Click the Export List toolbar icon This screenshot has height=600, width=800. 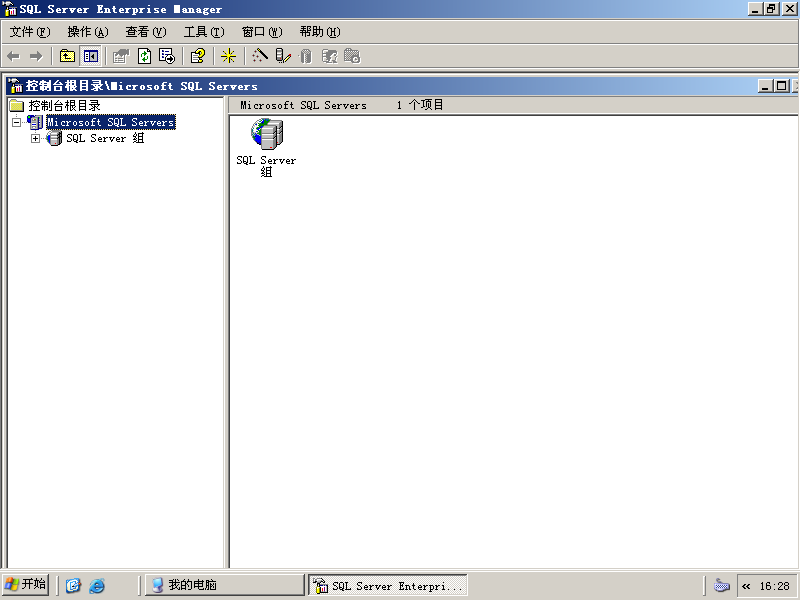[x=167, y=56]
